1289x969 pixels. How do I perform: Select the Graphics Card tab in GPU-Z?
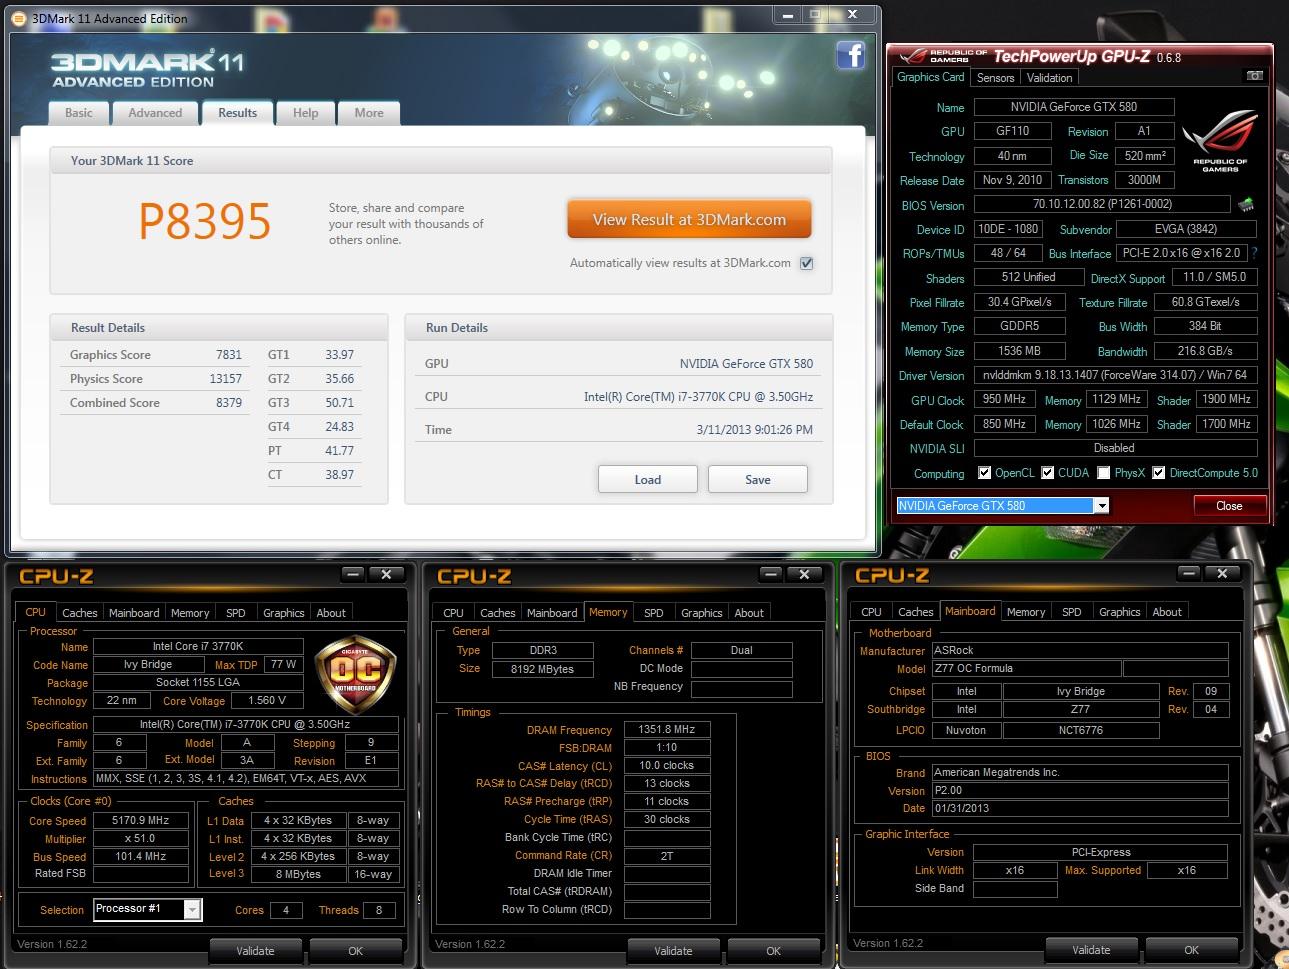[931, 77]
